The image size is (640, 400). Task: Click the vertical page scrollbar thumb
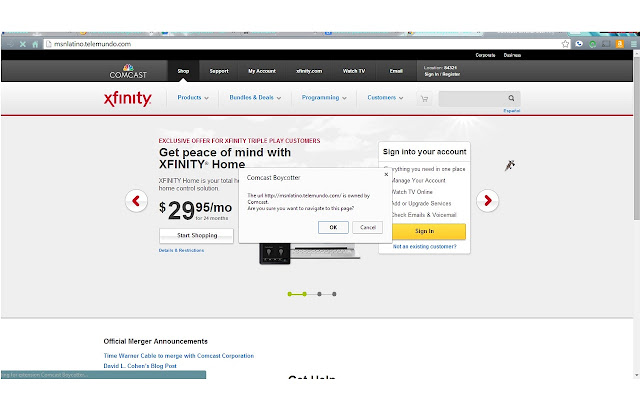coord(636,139)
